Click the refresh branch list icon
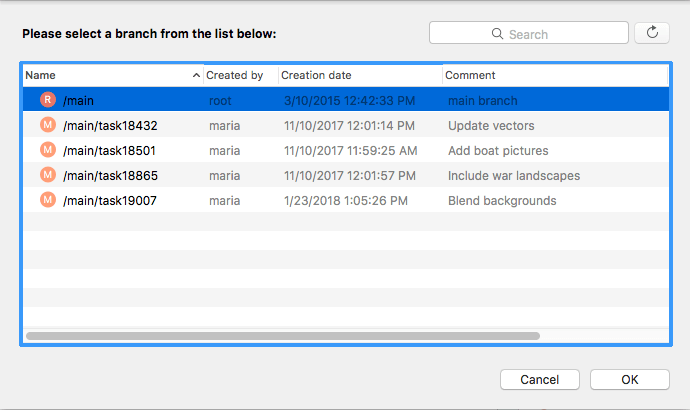 tap(652, 33)
